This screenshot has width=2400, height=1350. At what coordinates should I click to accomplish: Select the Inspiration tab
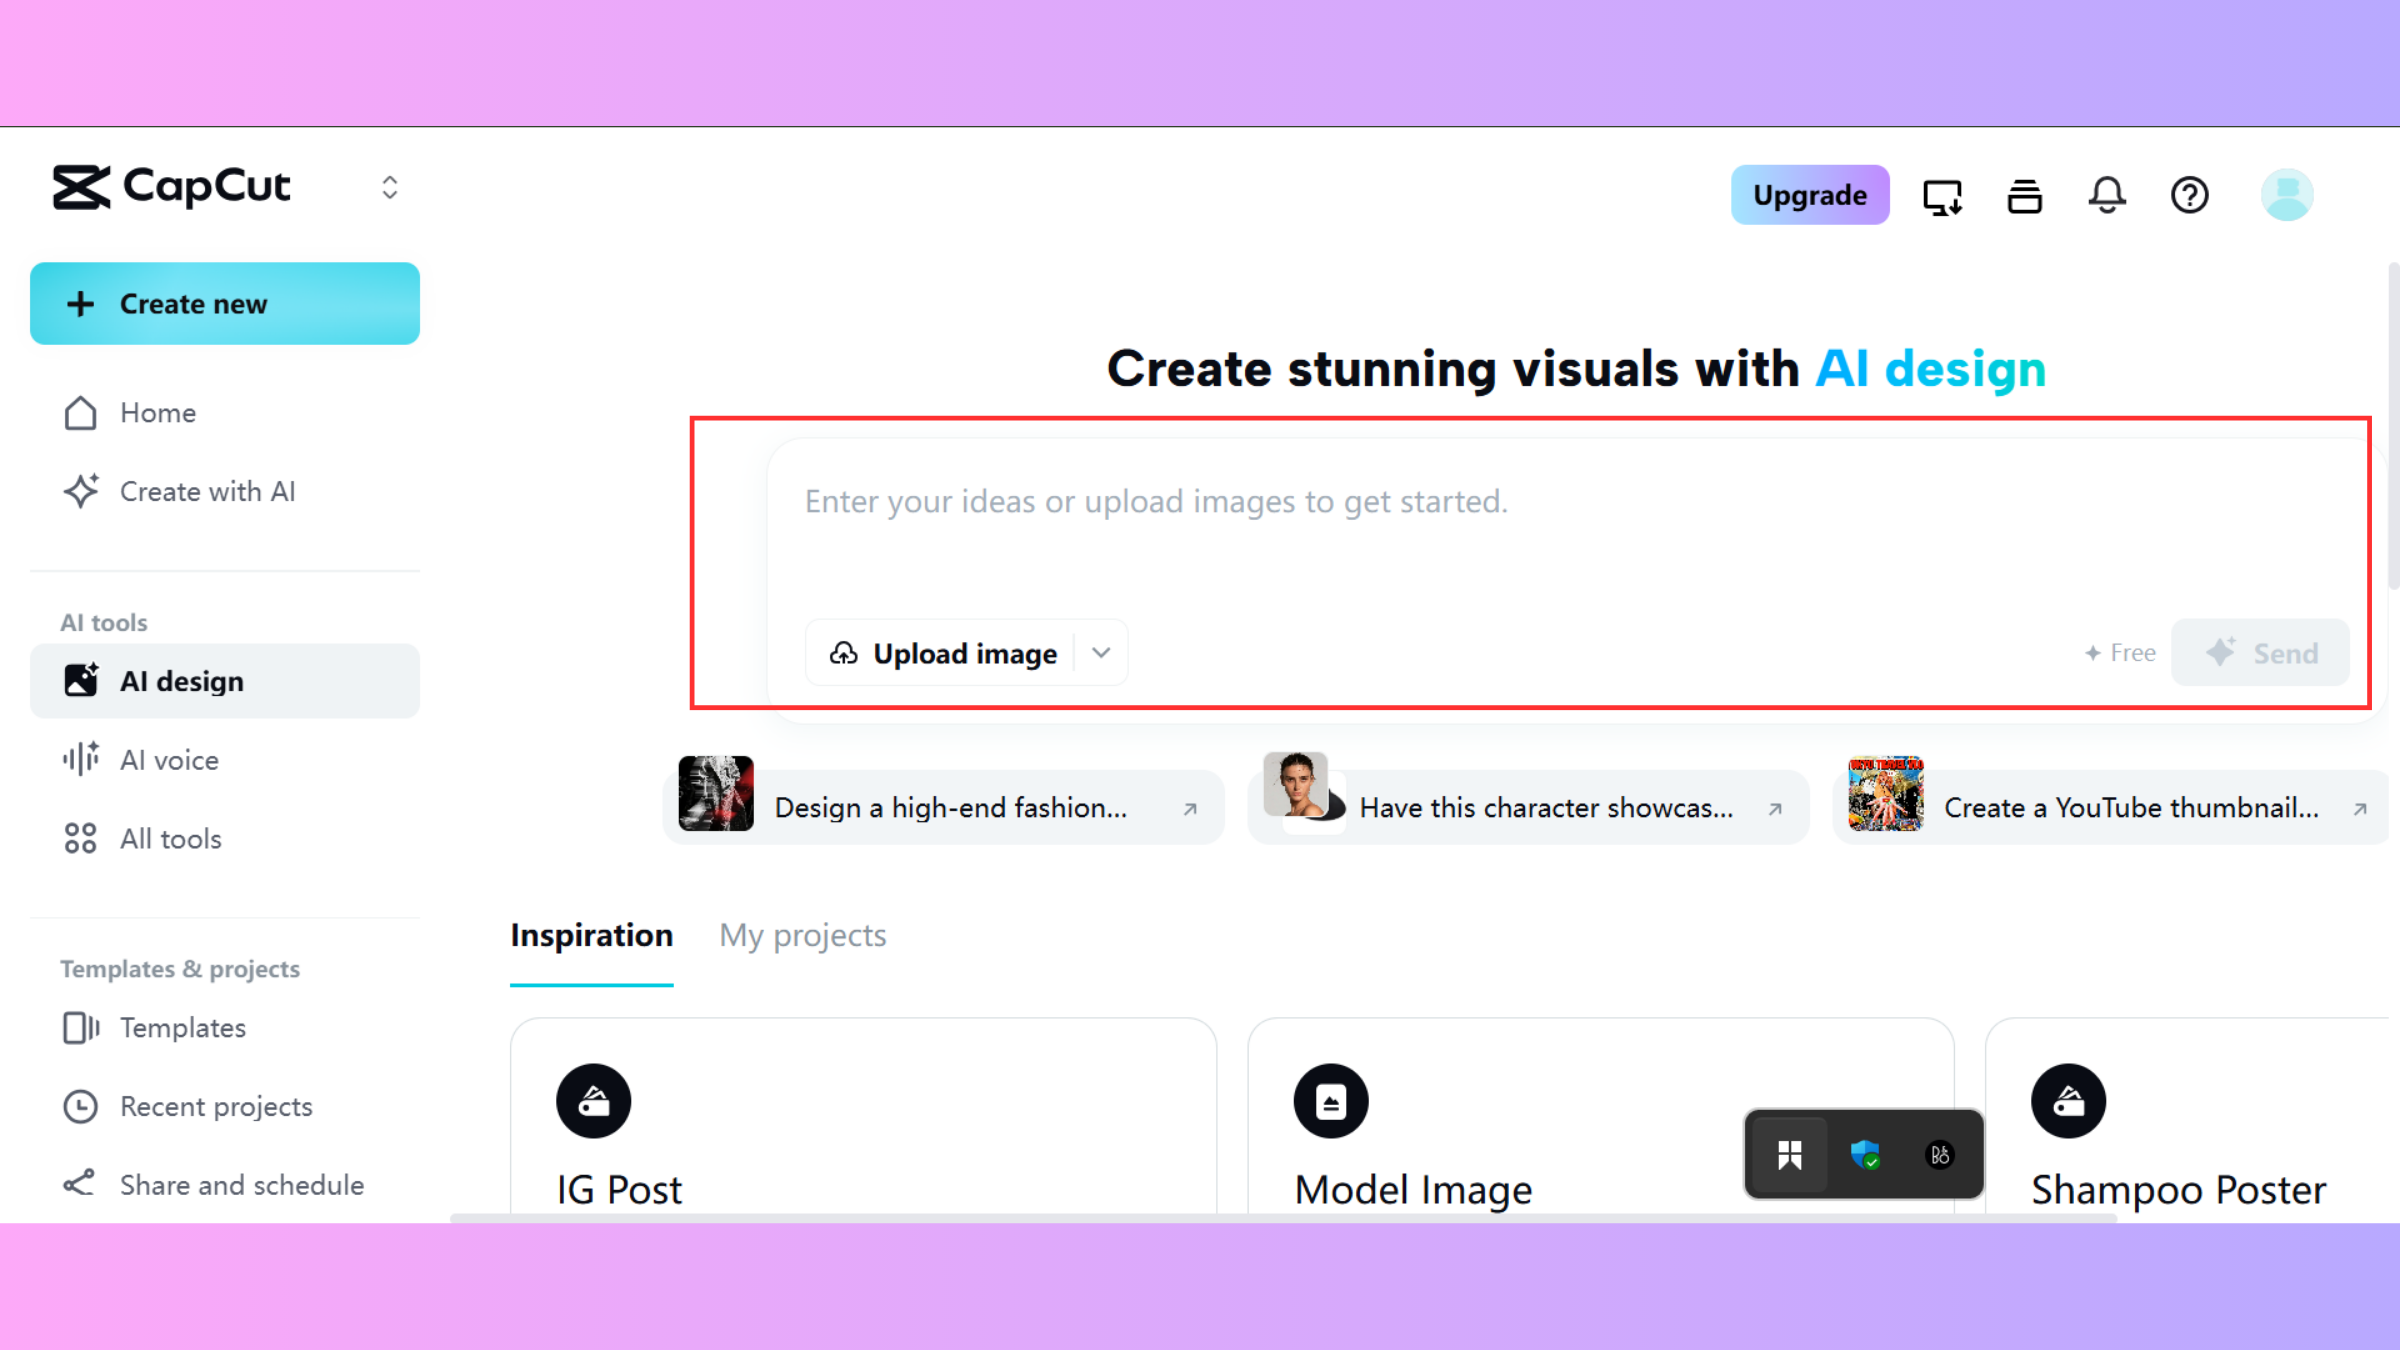(x=591, y=935)
